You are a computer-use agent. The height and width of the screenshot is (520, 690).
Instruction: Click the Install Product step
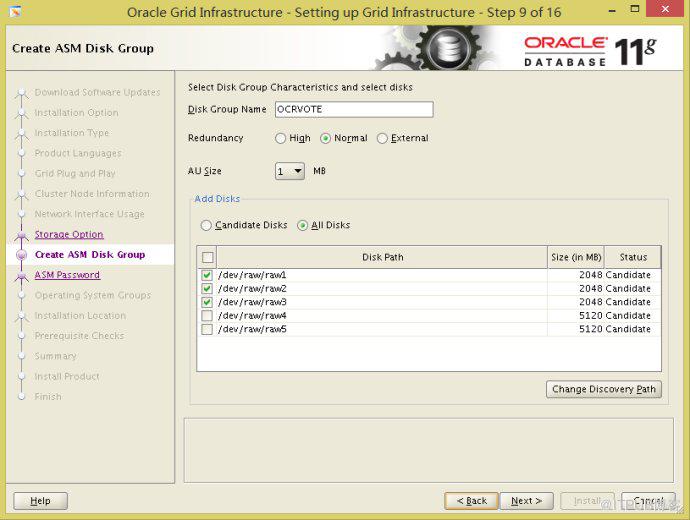pos(67,377)
